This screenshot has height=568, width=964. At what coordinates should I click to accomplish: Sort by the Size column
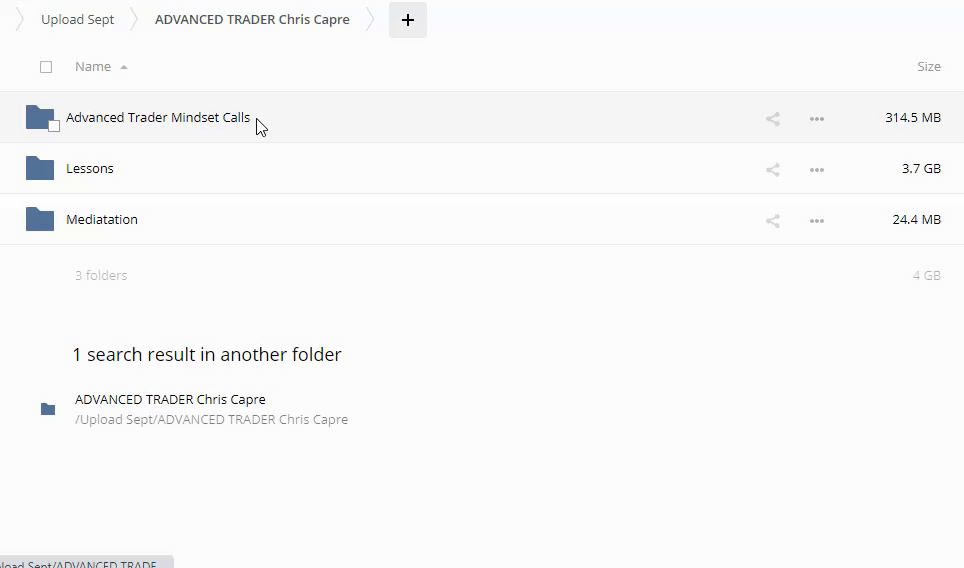coord(928,66)
